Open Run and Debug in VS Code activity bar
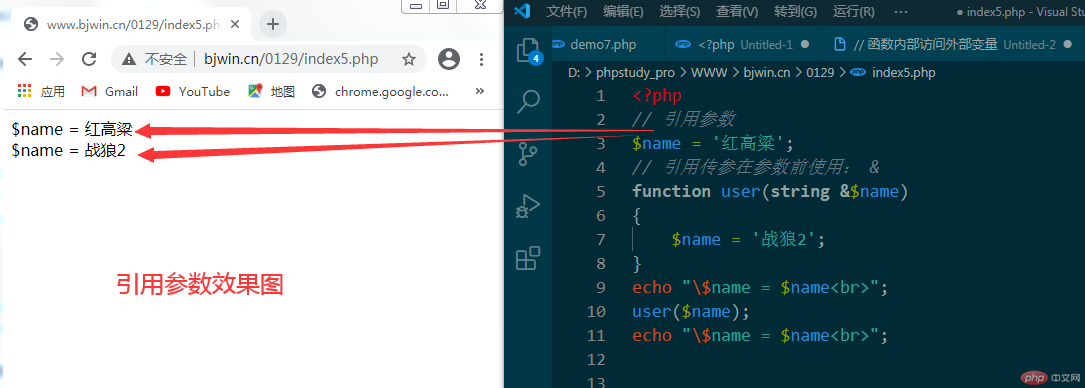1085x388 pixels. [x=528, y=205]
